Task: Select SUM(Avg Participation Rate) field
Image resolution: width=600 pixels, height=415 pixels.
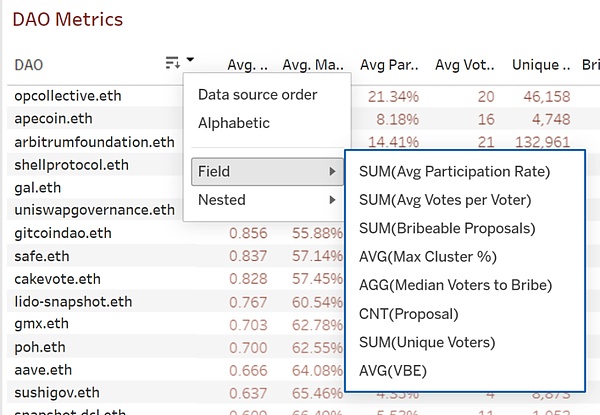Action: point(454,172)
